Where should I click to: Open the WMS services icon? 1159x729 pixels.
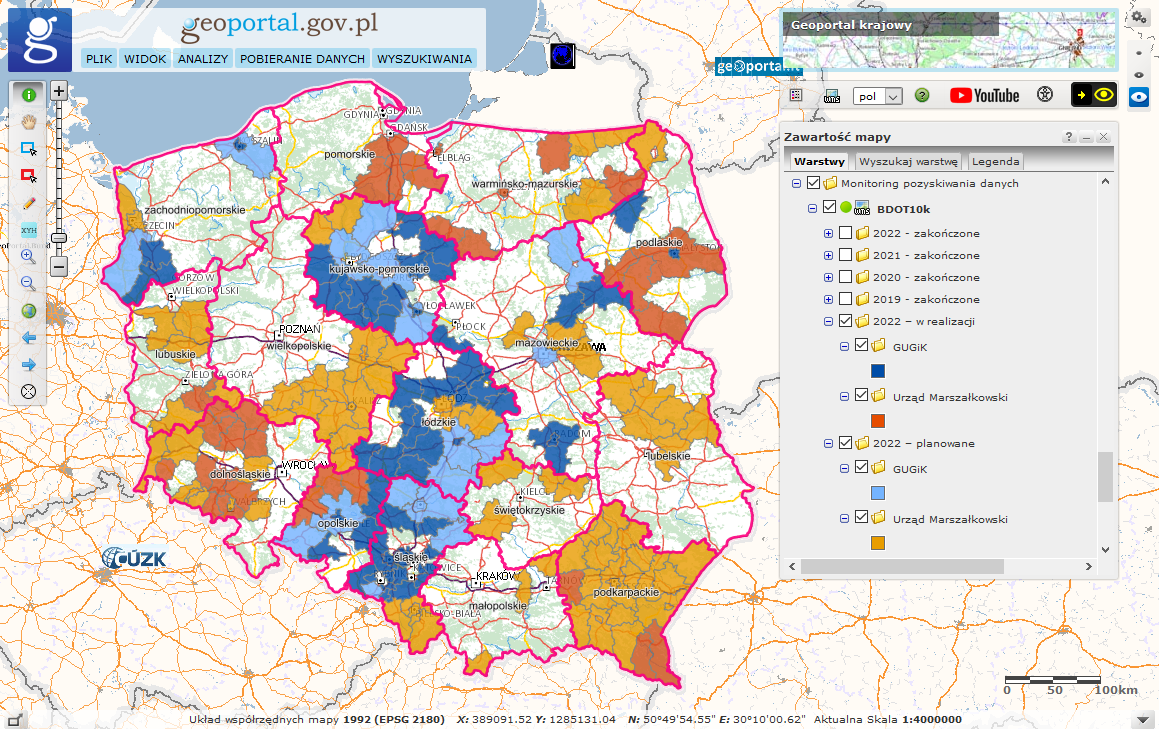click(831, 96)
